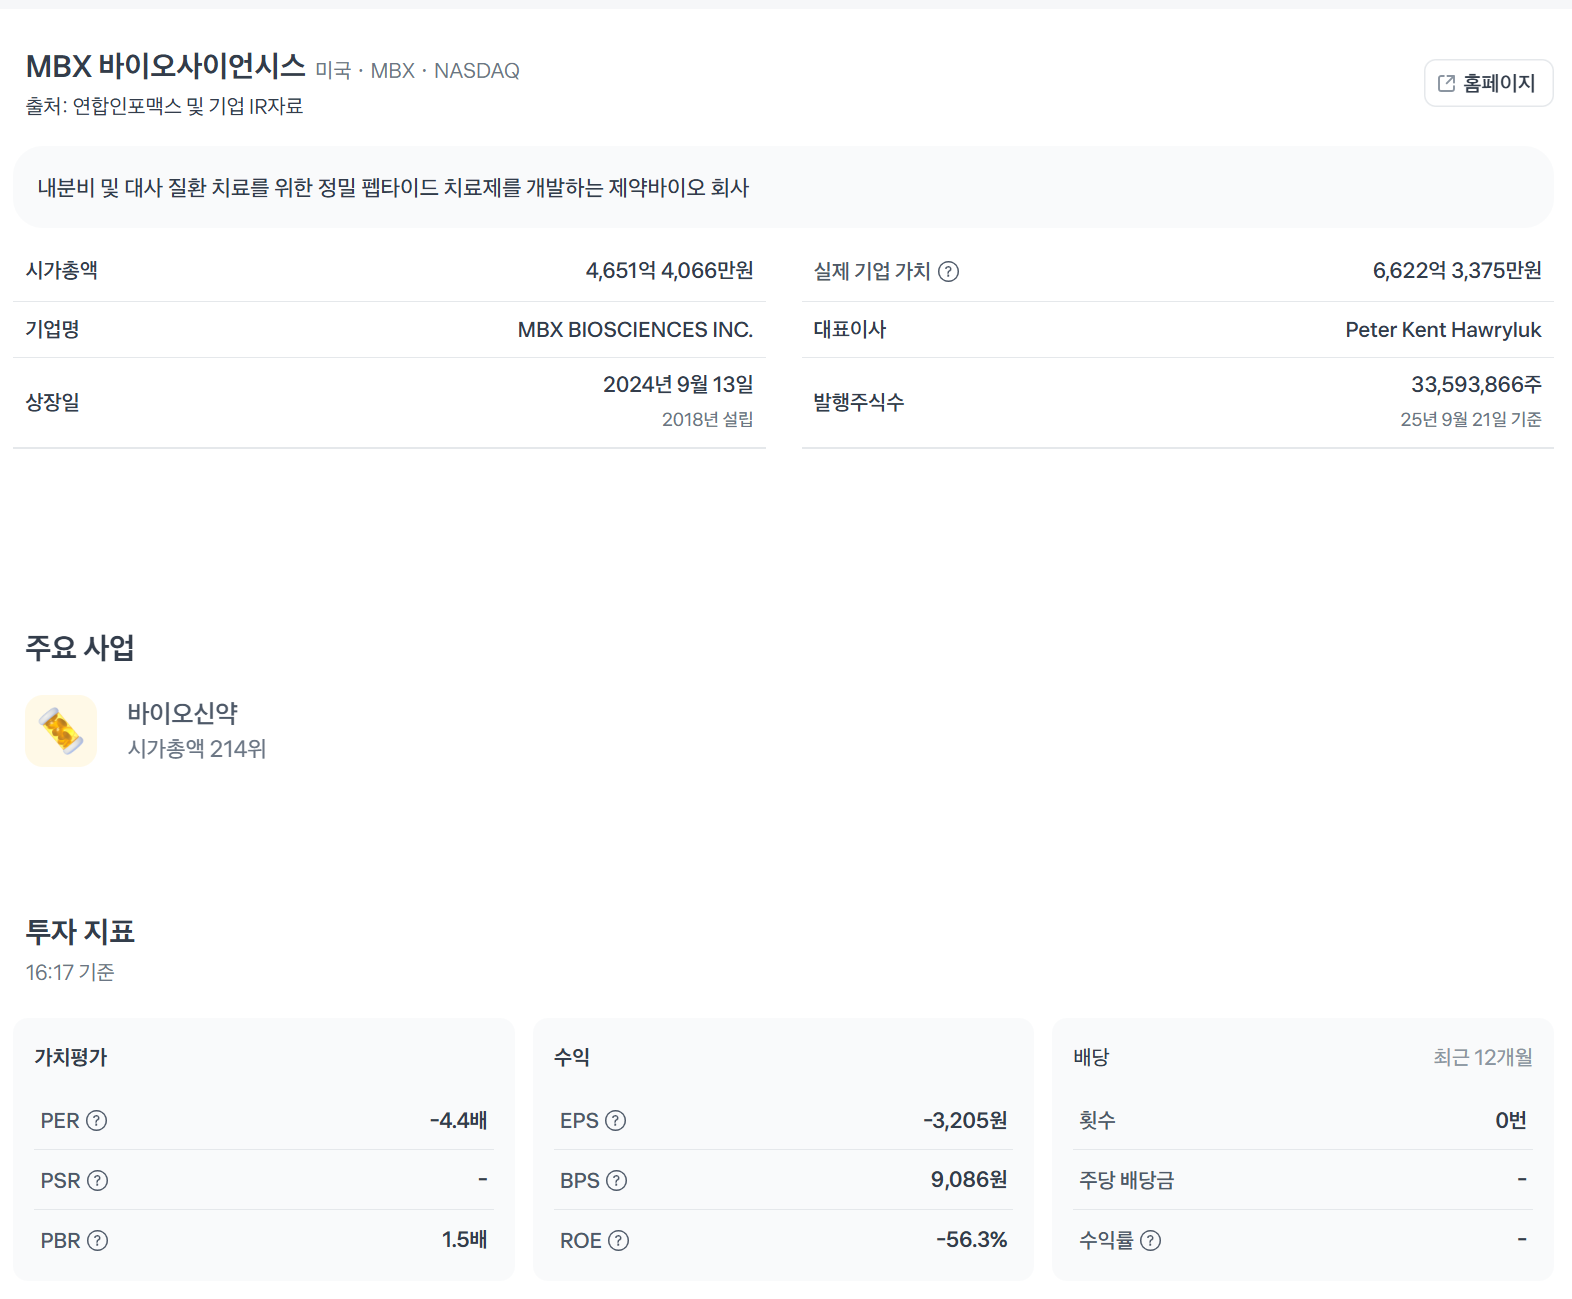Click the 횟수 value 0번
The height and width of the screenshot is (1299, 1572).
1510,1120
